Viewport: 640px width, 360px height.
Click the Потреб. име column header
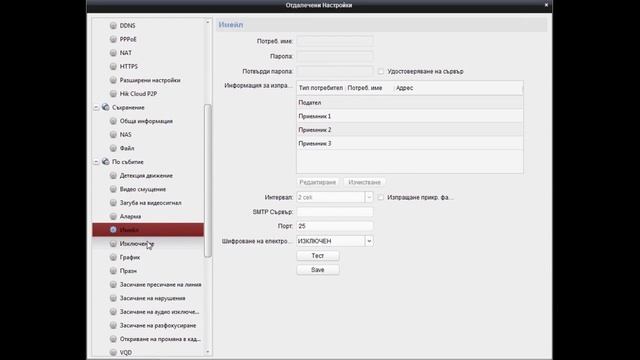click(x=370, y=88)
